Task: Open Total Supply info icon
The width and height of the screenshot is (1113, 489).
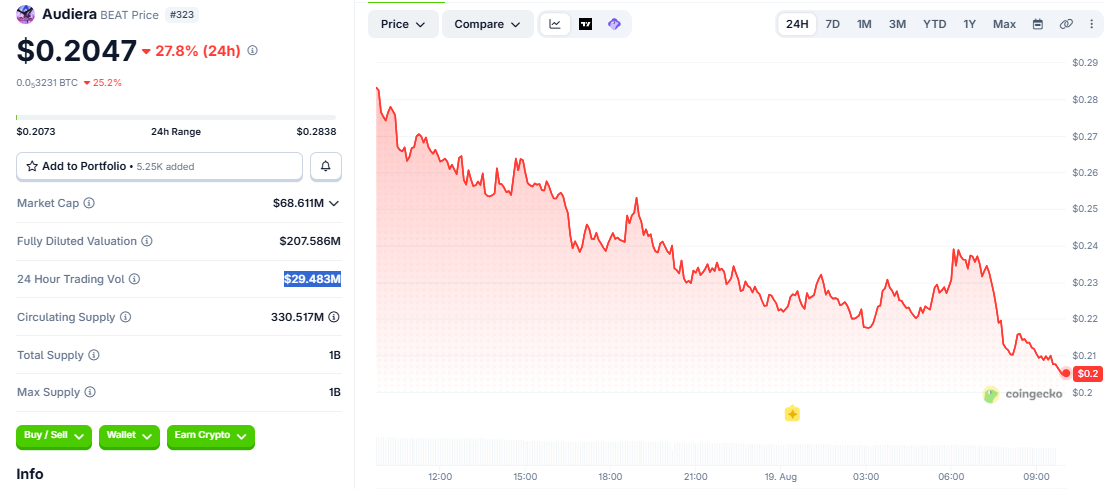Action: (x=94, y=355)
